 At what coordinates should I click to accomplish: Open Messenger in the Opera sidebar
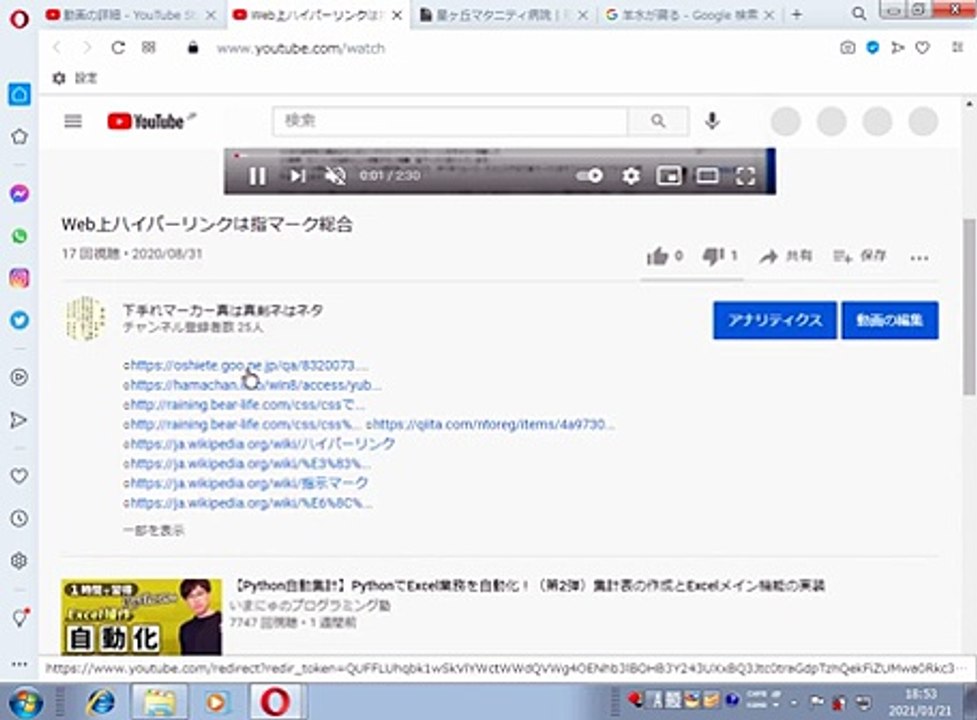pyautogui.click(x=19, y=194)
